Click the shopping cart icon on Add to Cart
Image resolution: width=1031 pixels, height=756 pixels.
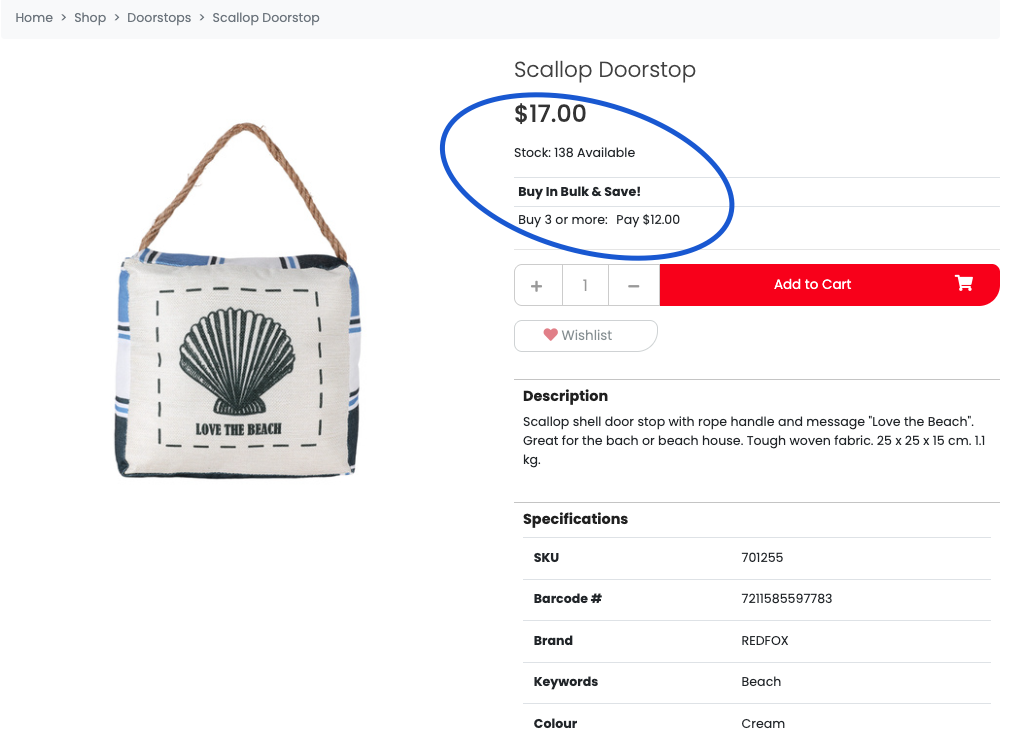pos(963,284)
